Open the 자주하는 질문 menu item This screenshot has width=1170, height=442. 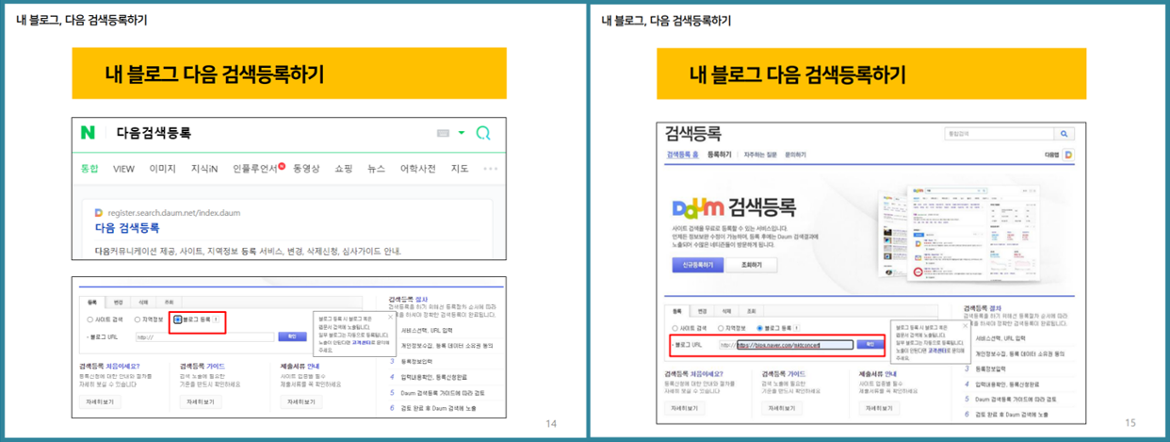point(760,155)
